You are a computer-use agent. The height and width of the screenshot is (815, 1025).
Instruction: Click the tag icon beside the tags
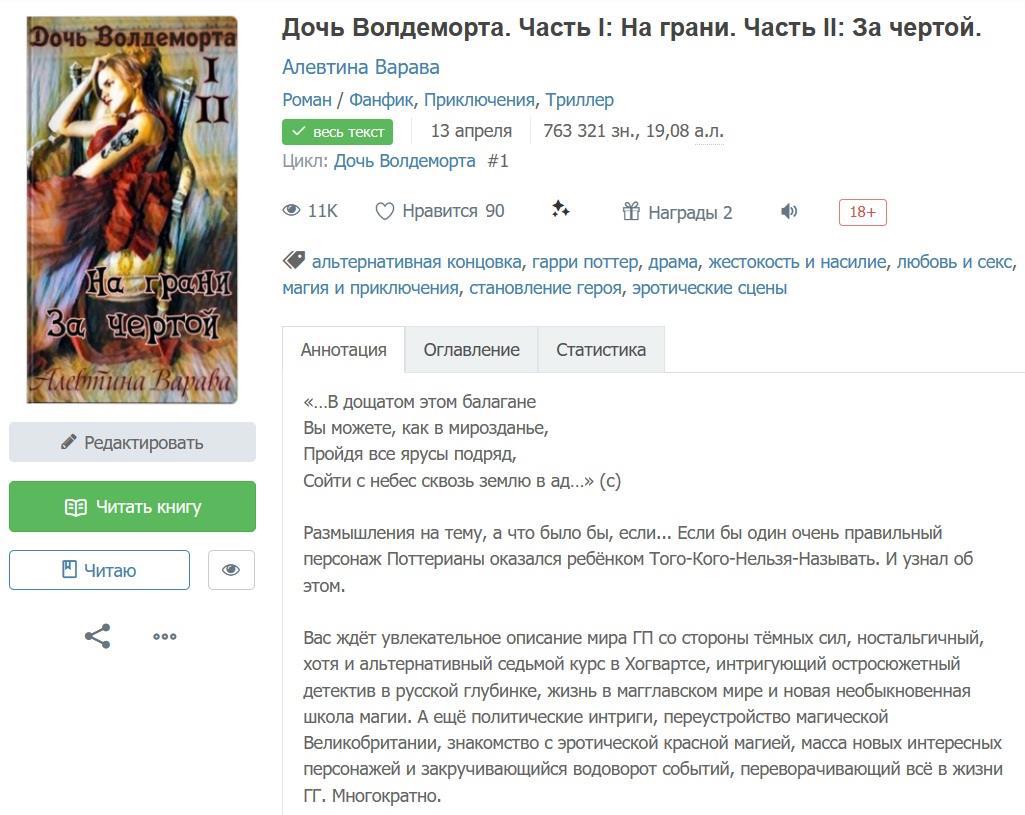[x=293, y=261]
